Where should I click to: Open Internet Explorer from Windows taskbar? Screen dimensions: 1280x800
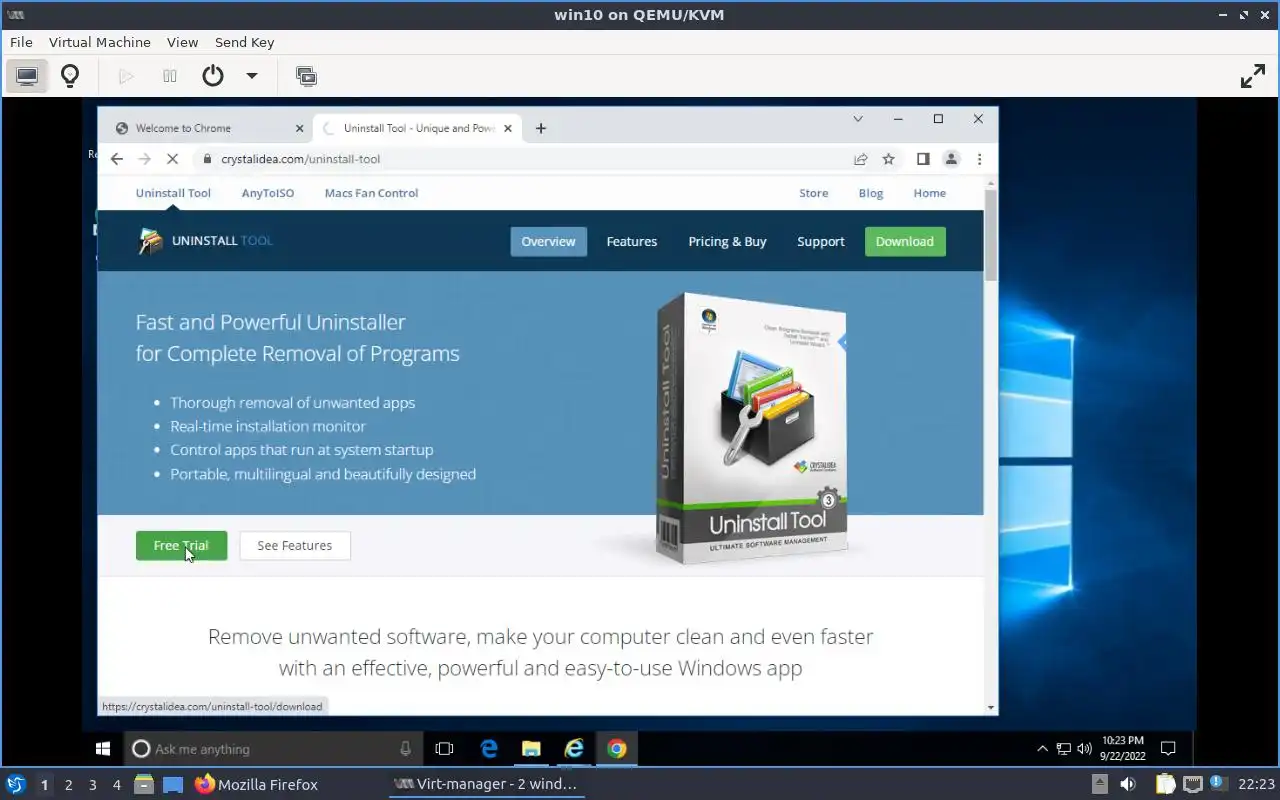tap(574, 748)
